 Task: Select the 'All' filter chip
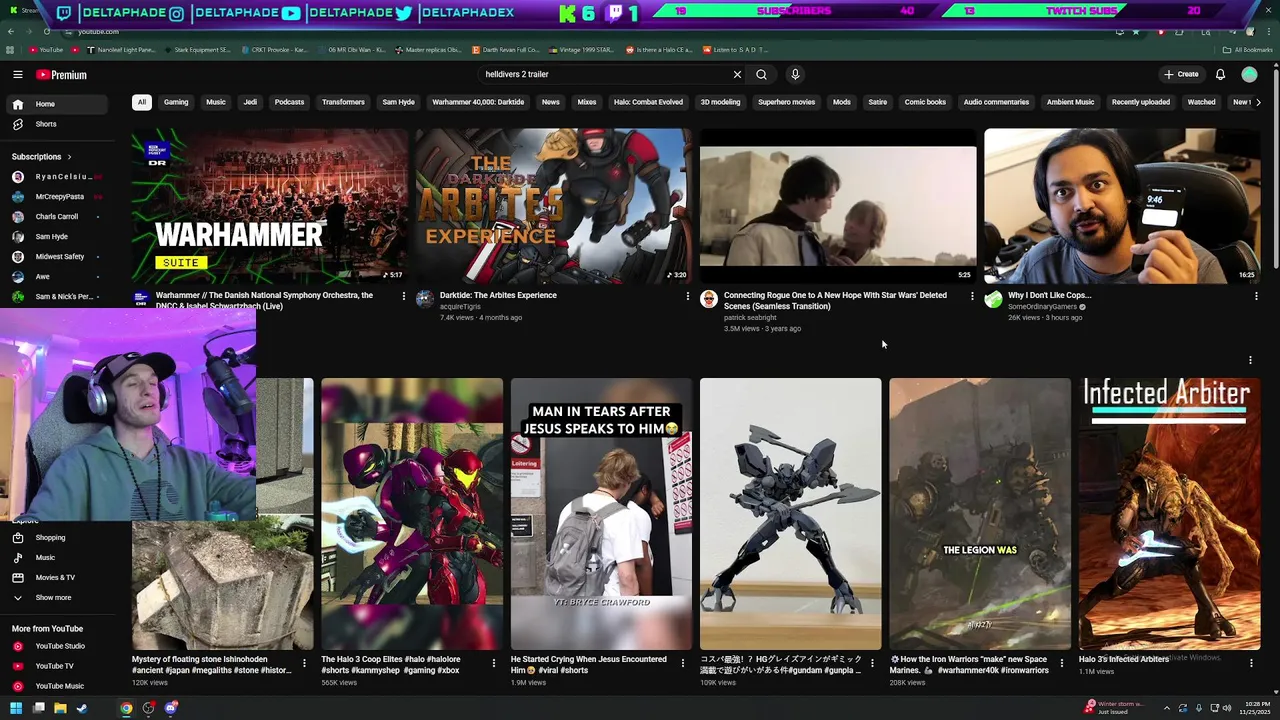tap(142, 102)
